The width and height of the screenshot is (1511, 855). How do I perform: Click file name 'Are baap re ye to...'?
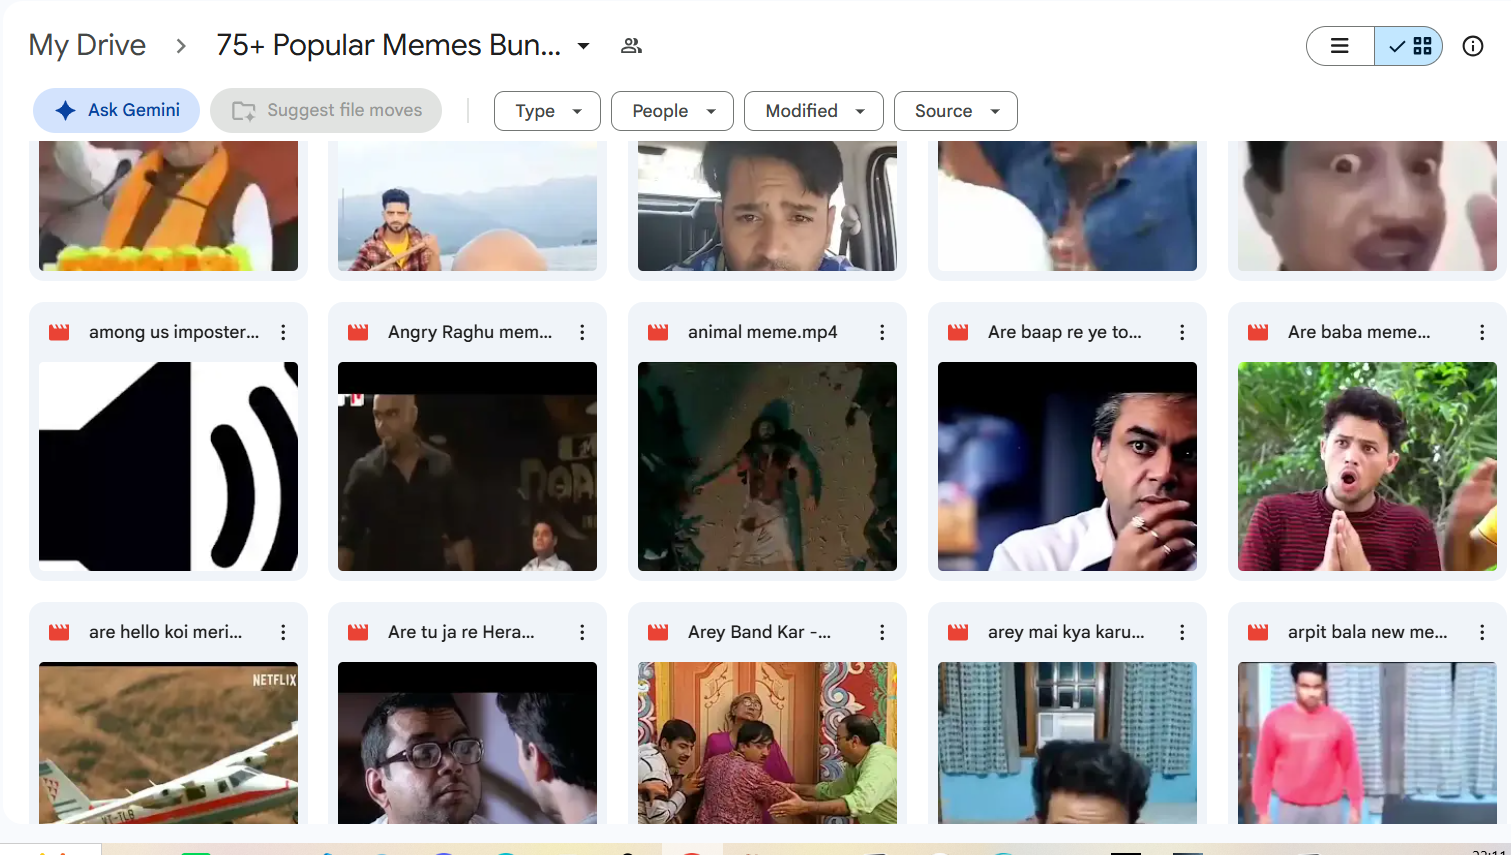pos(1065,332)
